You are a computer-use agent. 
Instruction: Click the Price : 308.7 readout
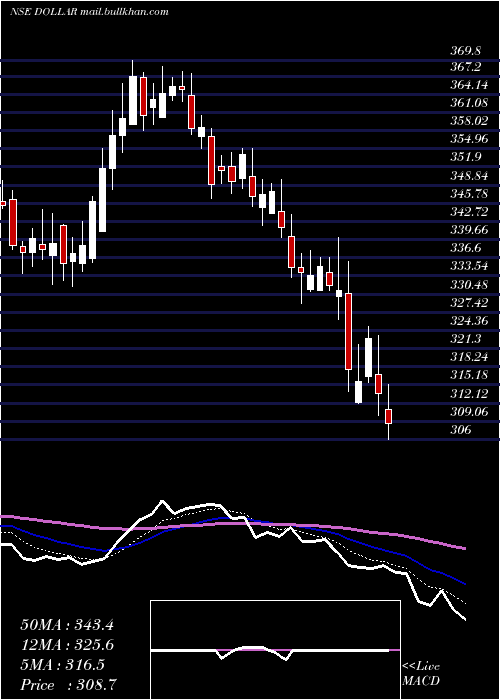[x=69, y=685]
